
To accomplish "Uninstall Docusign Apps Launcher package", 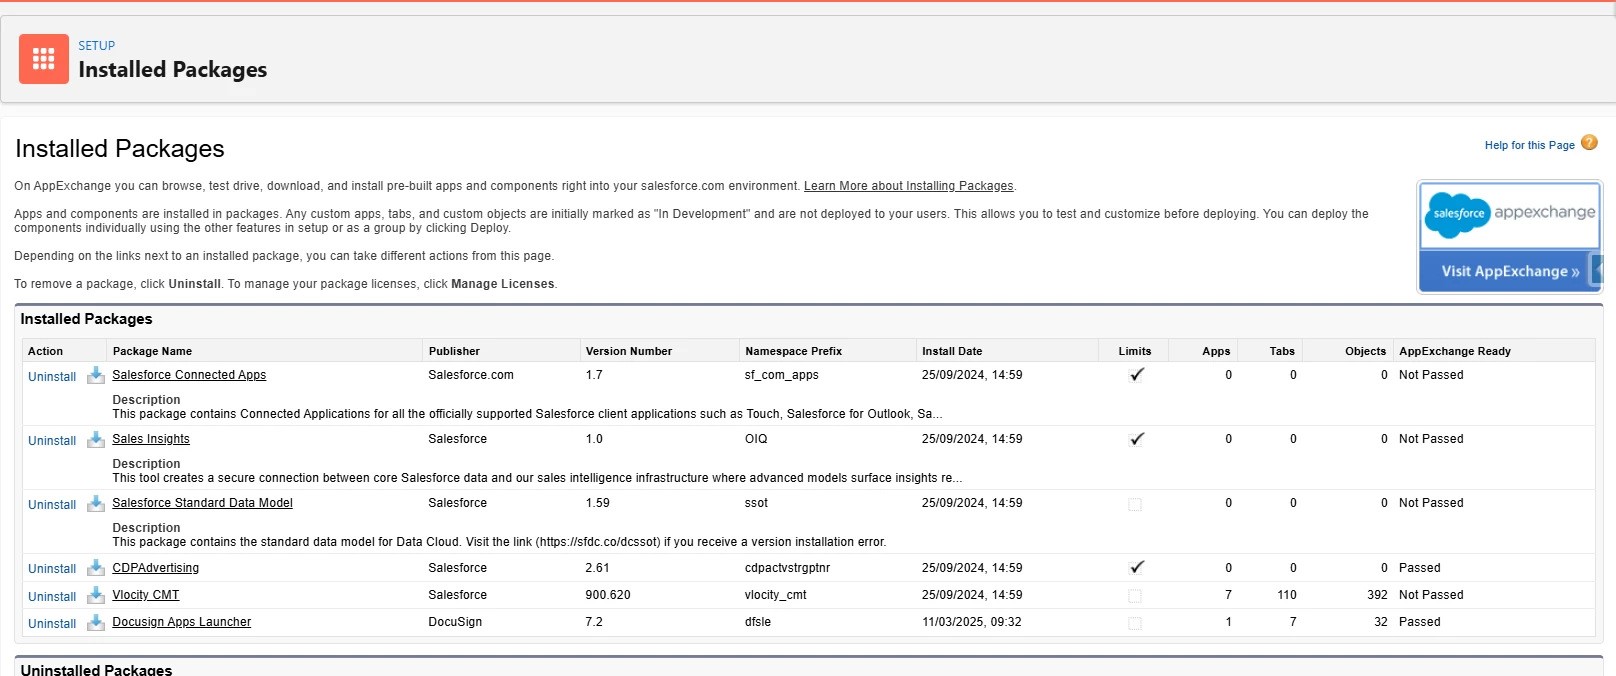I will coord(52,624).
